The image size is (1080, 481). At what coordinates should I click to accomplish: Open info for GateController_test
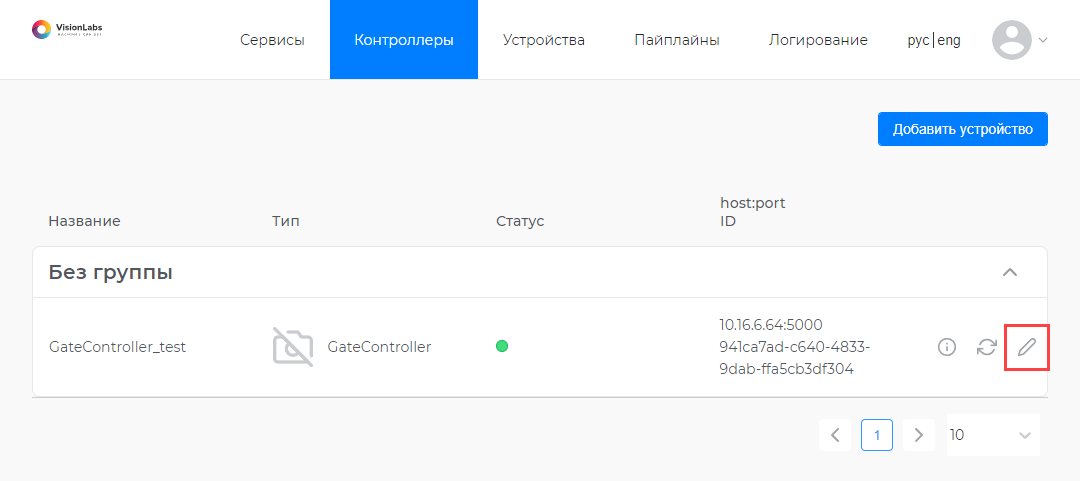click(x=947, y=347)
